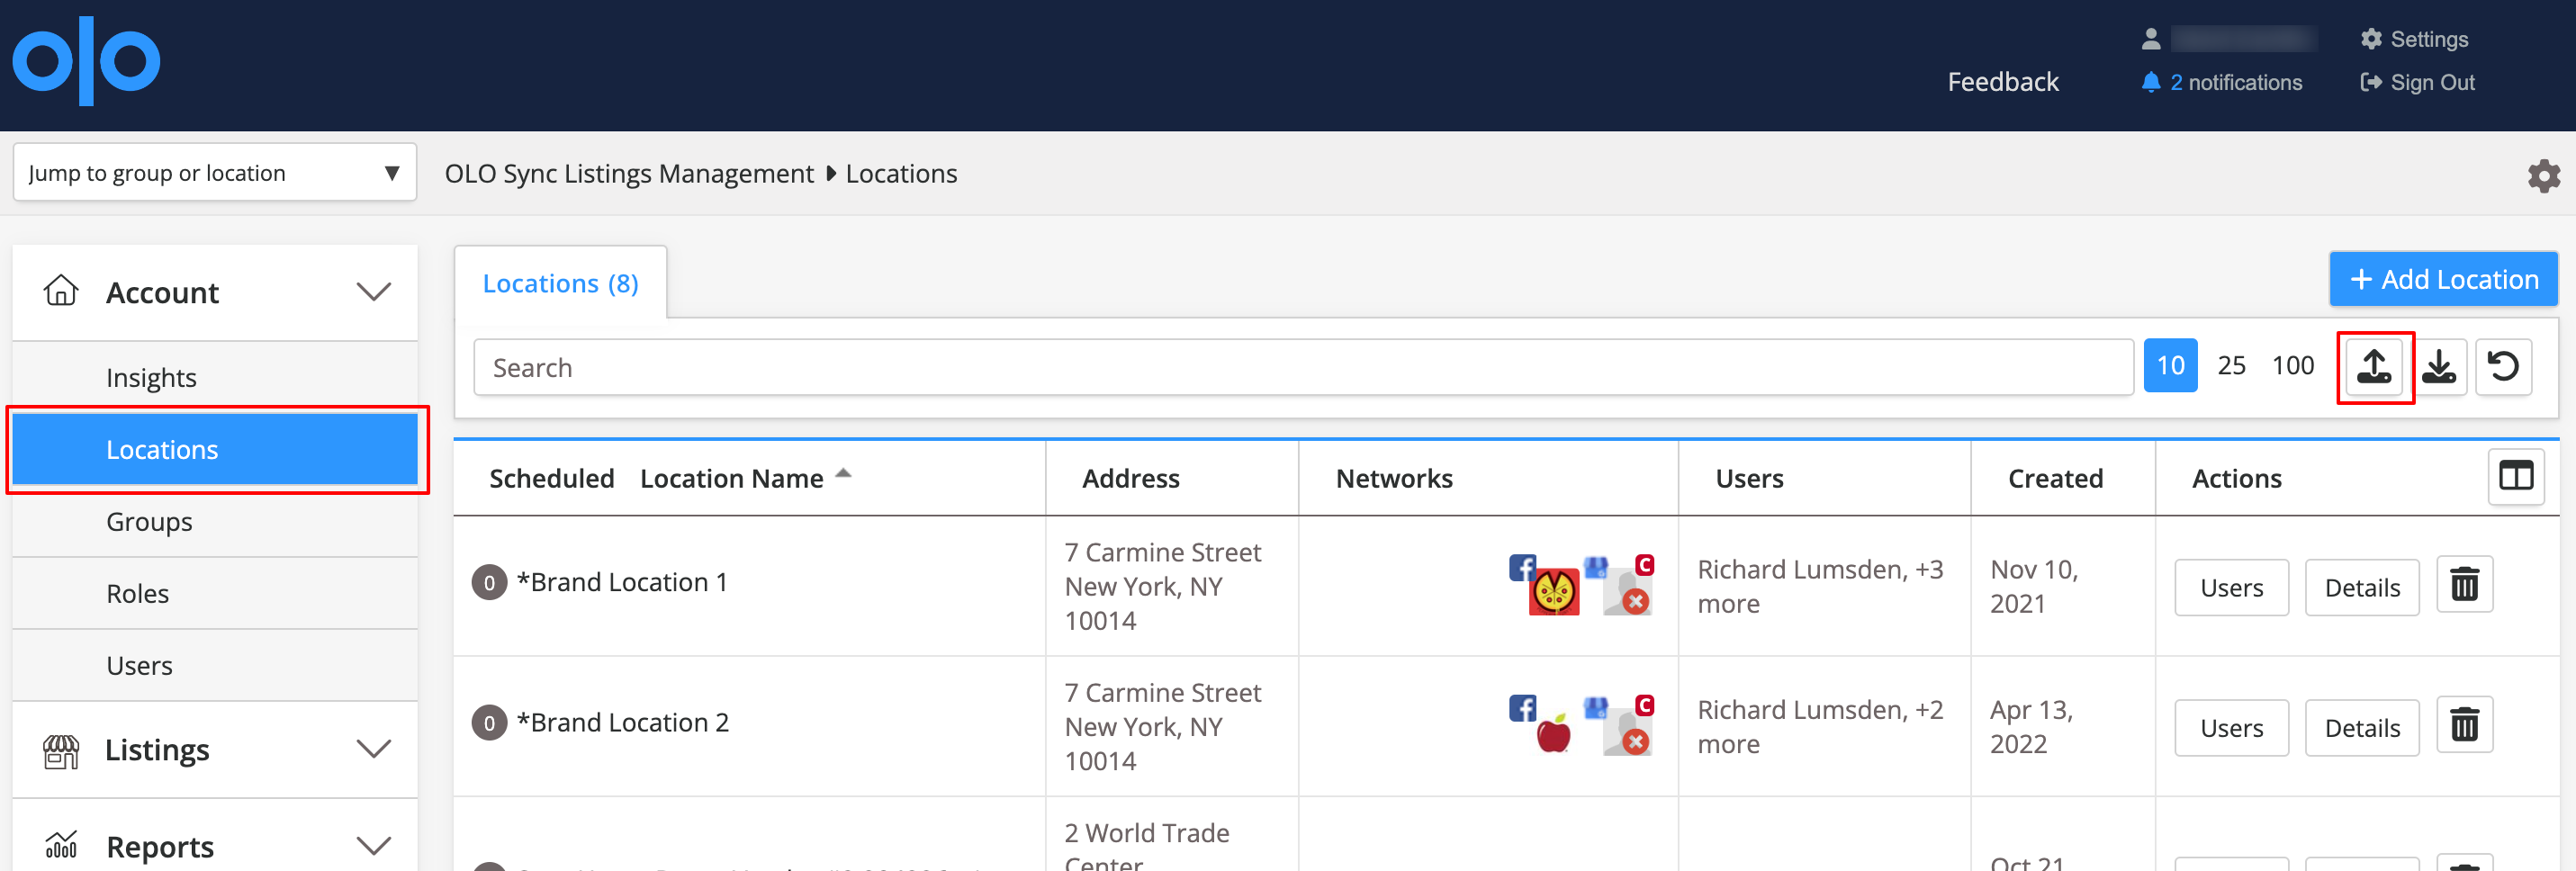Focus the Search field
Image resolution: width=2576 pixels, height=871 pixels.
pyautogui.click(x=1303, y=367)
